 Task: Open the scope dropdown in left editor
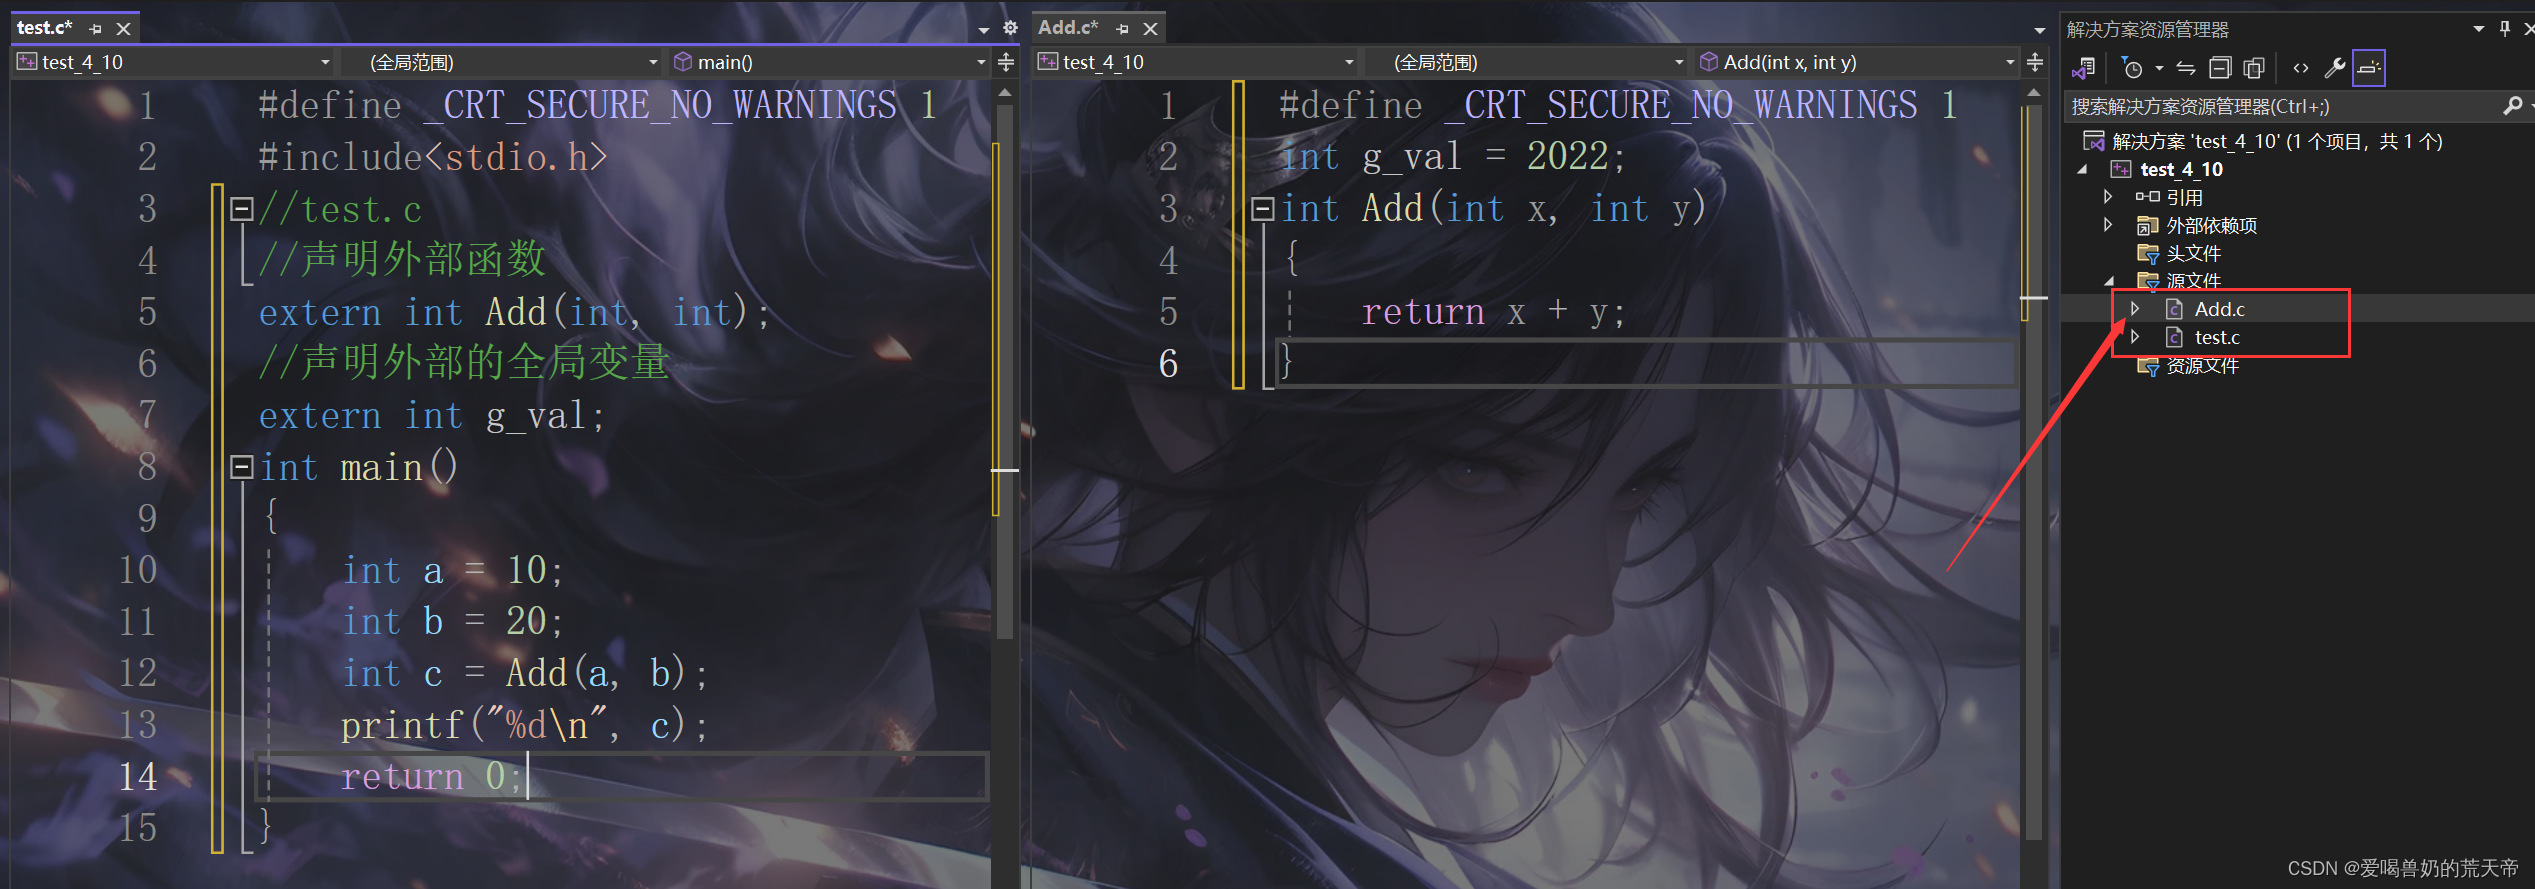pos(502,62)
